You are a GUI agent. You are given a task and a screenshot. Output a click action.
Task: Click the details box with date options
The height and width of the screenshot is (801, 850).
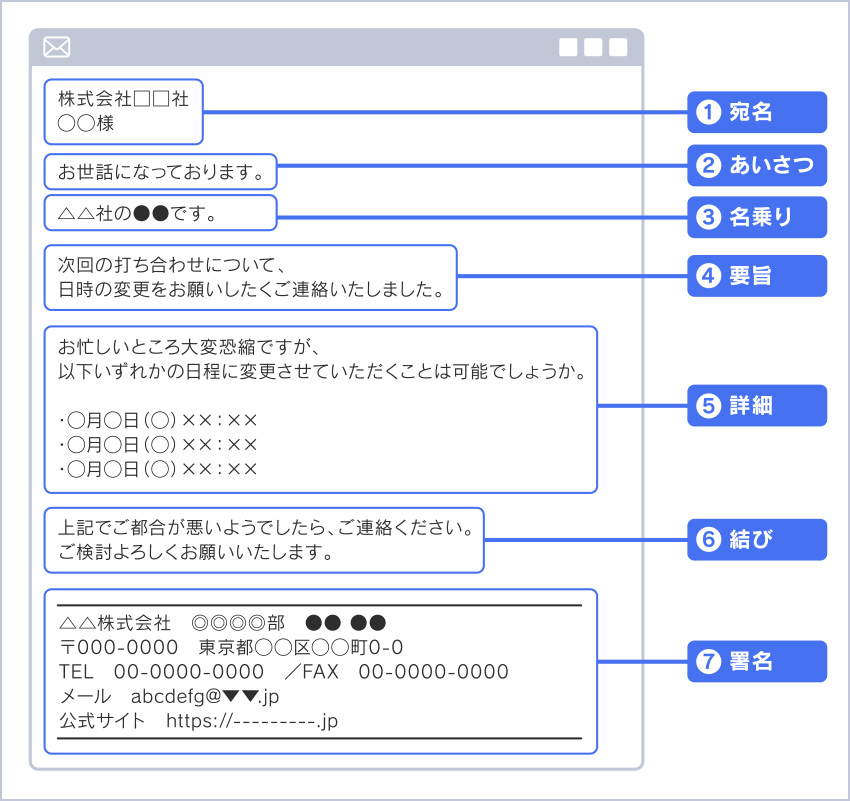coord(320,409)
